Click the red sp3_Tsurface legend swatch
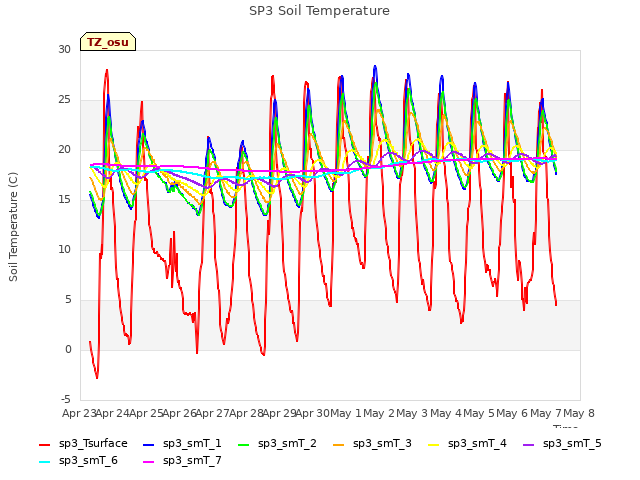The image size is (640, 480). click(44, 444)
